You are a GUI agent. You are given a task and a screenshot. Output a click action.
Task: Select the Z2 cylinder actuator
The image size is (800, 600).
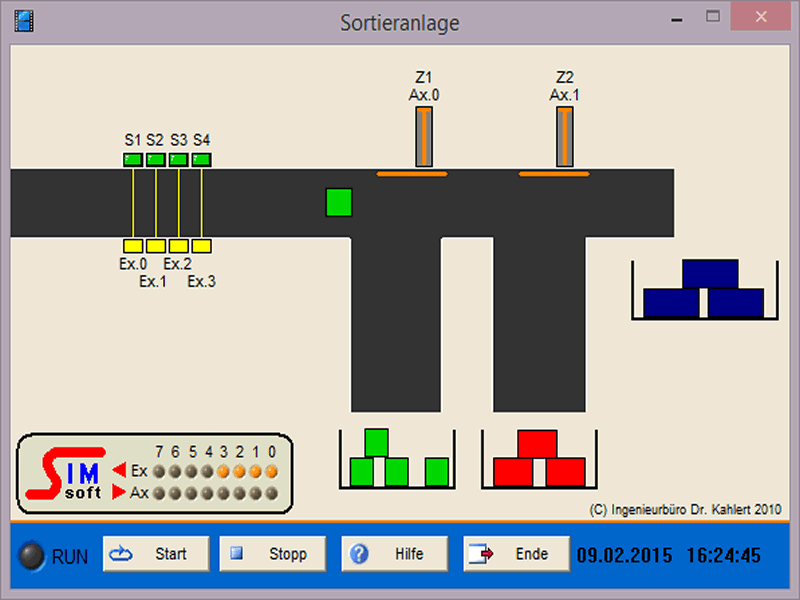point(566,137)
